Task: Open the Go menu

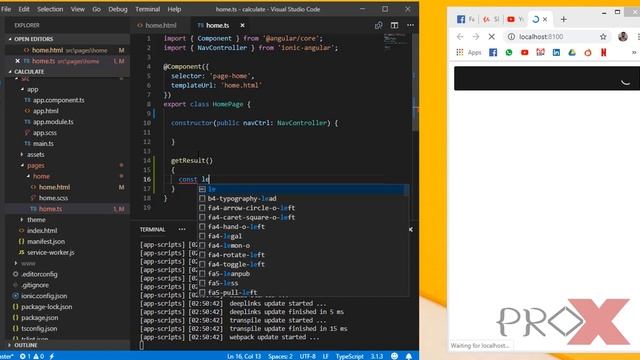Action: 96,9
